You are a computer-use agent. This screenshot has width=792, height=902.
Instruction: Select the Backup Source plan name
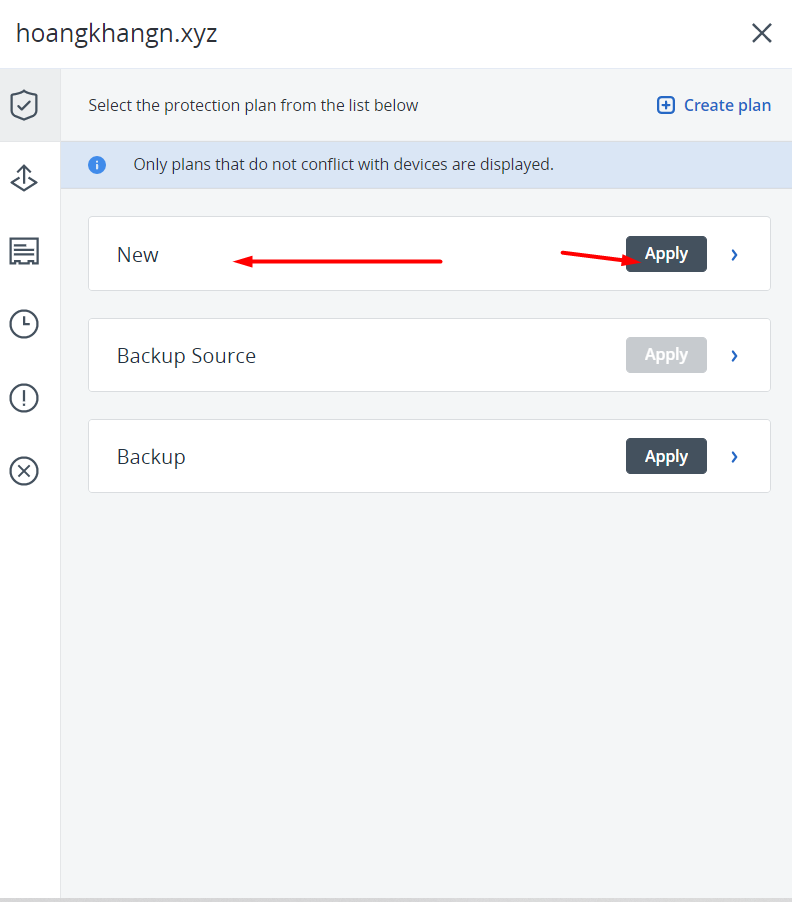tap(186, 356)
